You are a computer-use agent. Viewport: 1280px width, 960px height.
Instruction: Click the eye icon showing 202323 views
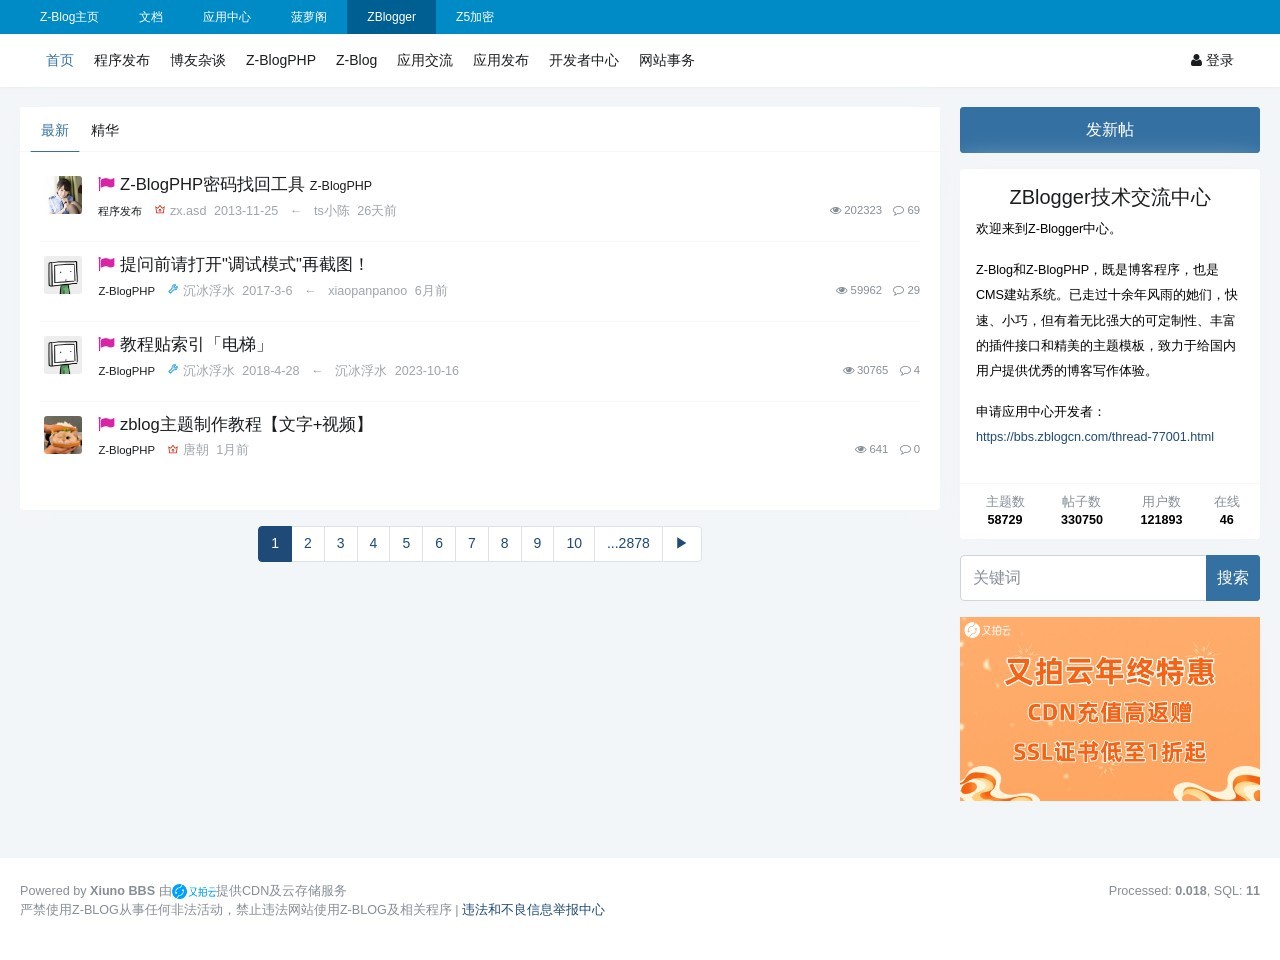point(835,210)
